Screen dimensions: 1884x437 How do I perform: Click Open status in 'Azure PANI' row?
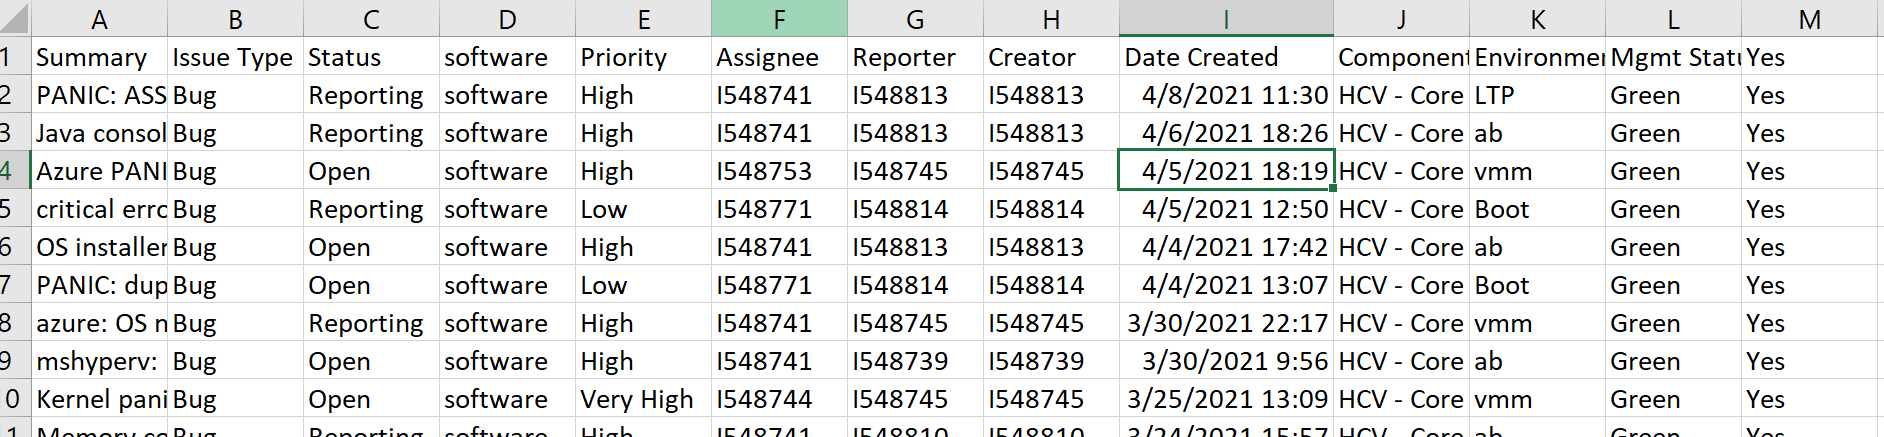(x=371, y=171)
